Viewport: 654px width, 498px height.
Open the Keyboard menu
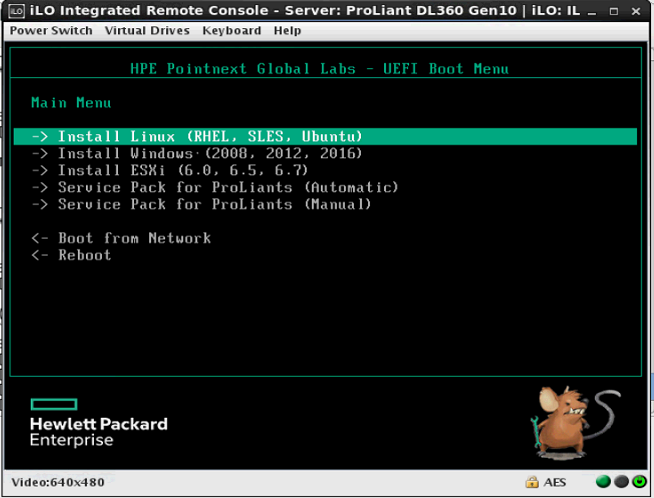click(x=231, y=30)
